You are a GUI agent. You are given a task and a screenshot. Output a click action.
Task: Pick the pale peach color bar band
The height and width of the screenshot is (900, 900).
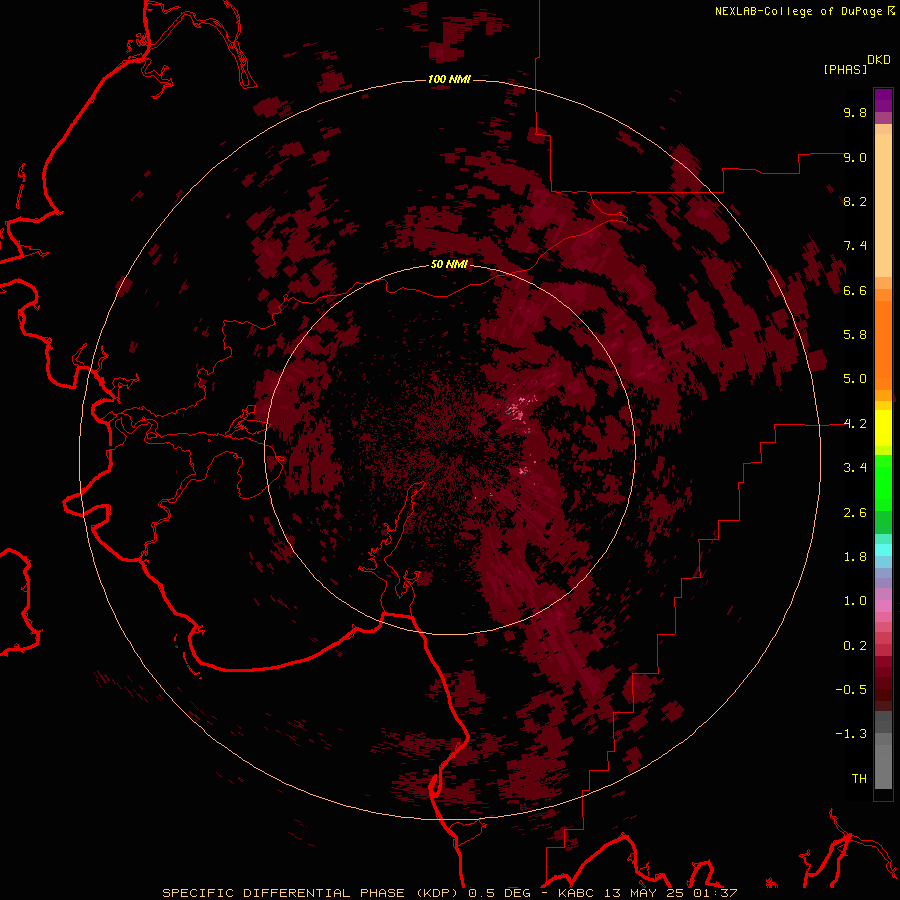tap(883, 205)
